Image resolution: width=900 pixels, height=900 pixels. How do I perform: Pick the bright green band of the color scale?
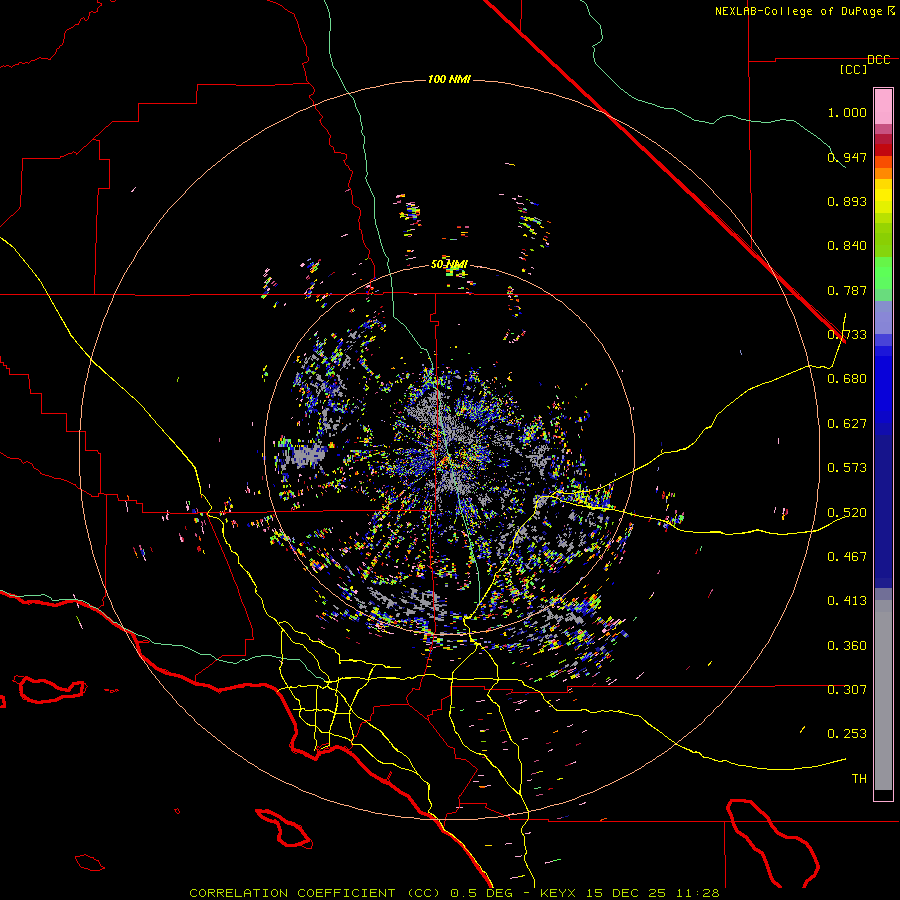pyautogui.click(x=883, y=273)
